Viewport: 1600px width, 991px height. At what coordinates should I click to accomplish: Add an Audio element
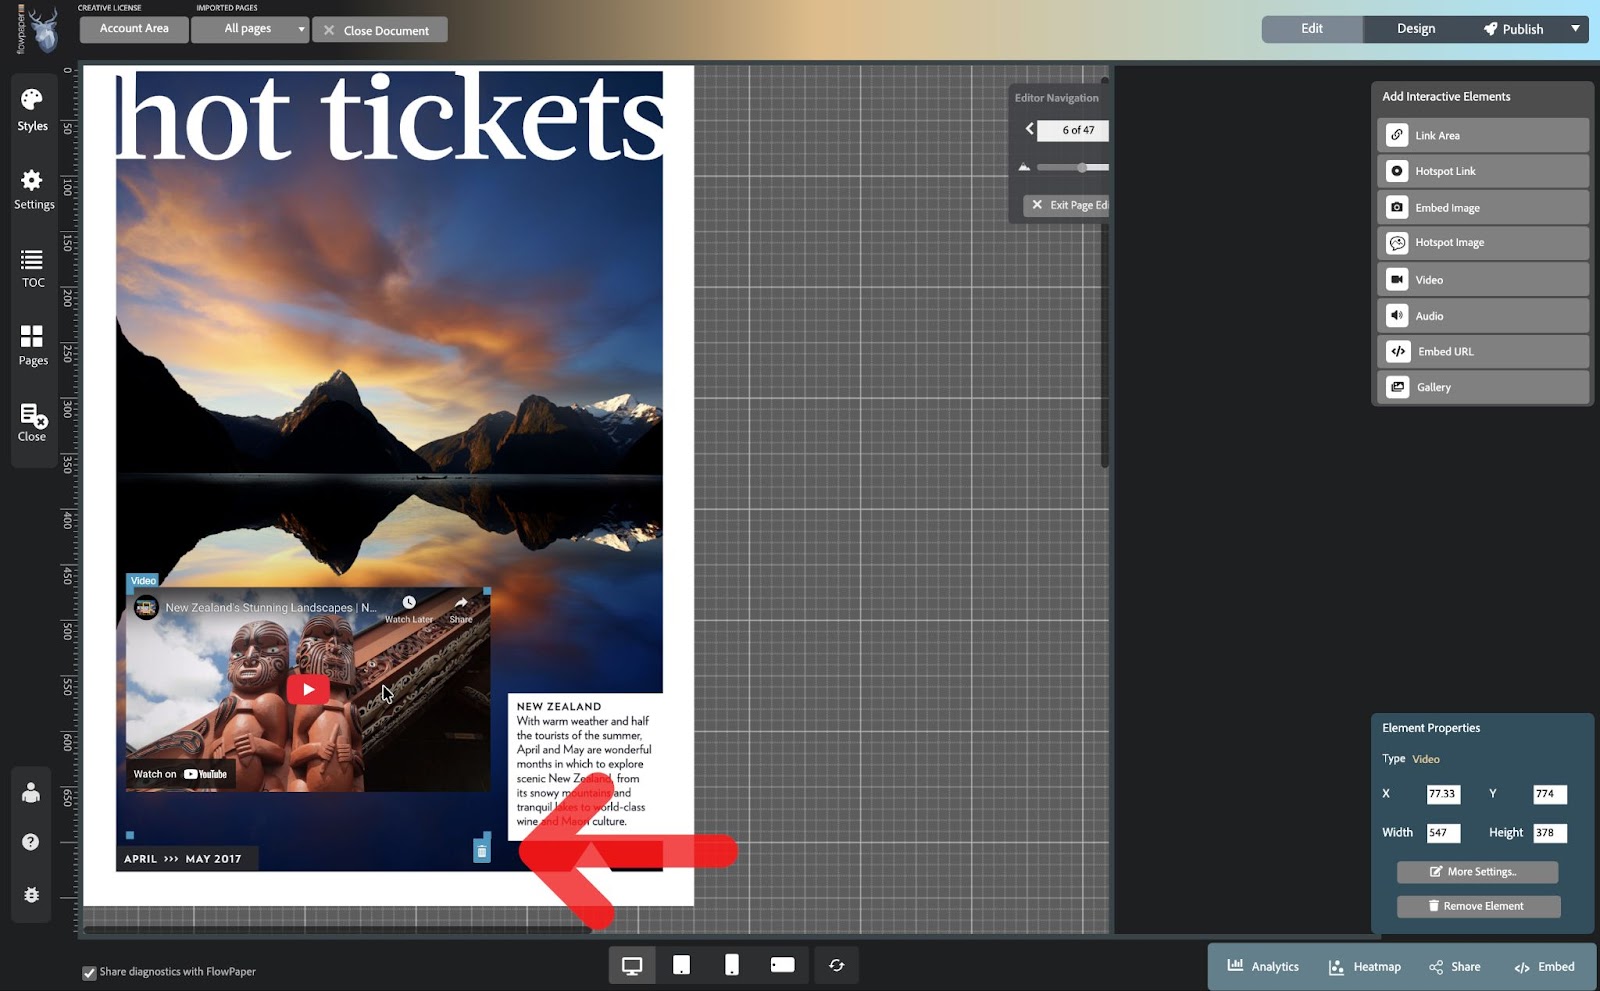tap(1481, 315)
